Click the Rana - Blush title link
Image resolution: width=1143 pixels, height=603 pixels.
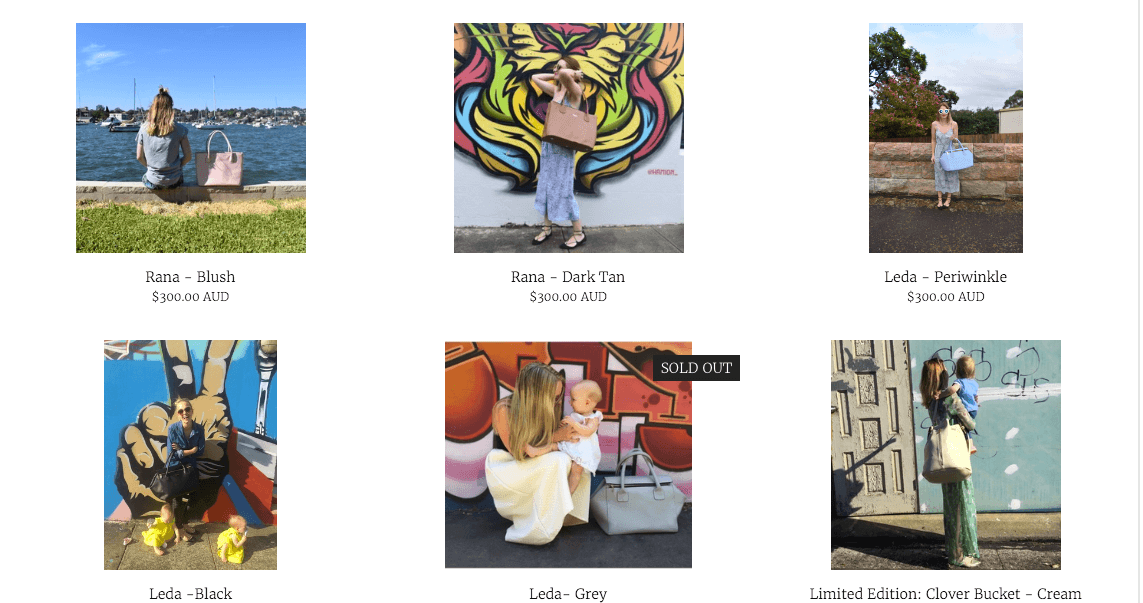pyautogui.click(x=190, y=277)
